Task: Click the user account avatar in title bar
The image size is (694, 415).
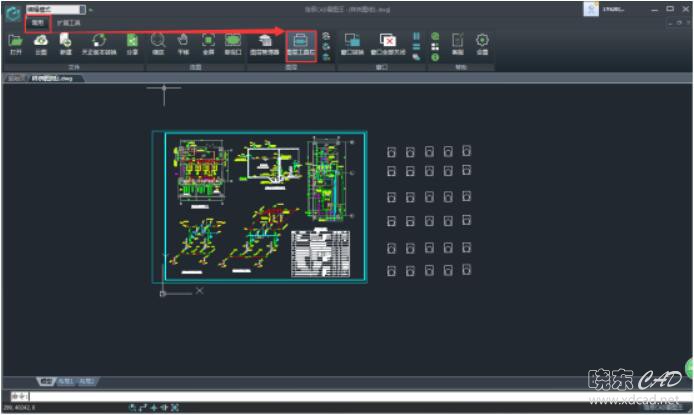Action: click(591, 9)
